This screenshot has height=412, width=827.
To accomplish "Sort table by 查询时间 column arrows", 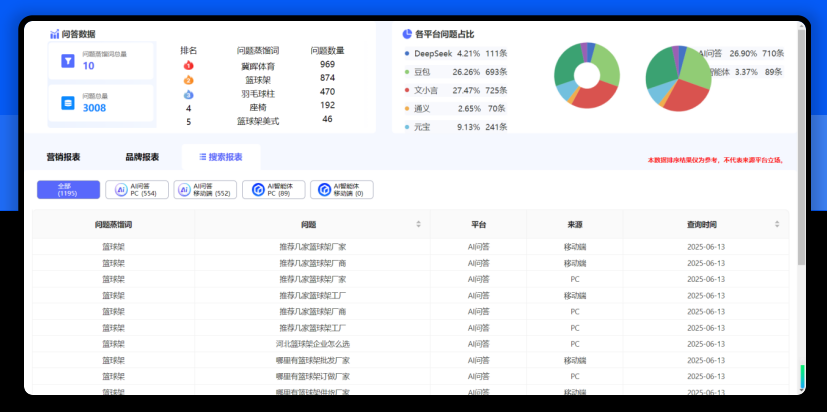I will click(x=777, y=224).
